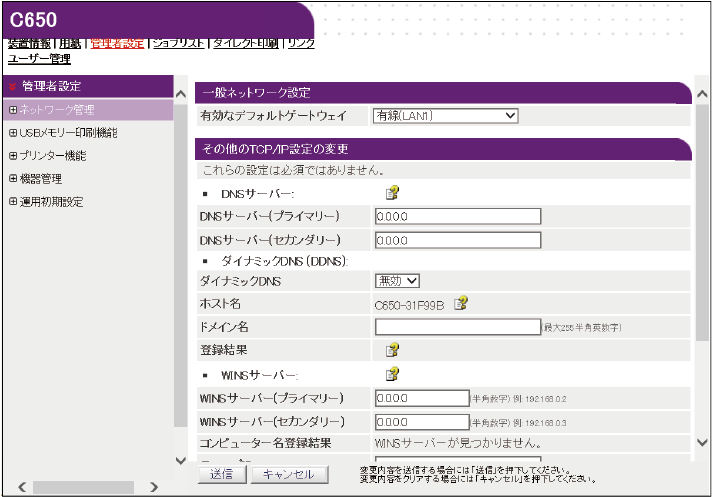This screenshot has width=712, height=497.
Task: Click the ドメイン名 text field
Action: pos(456,327)
